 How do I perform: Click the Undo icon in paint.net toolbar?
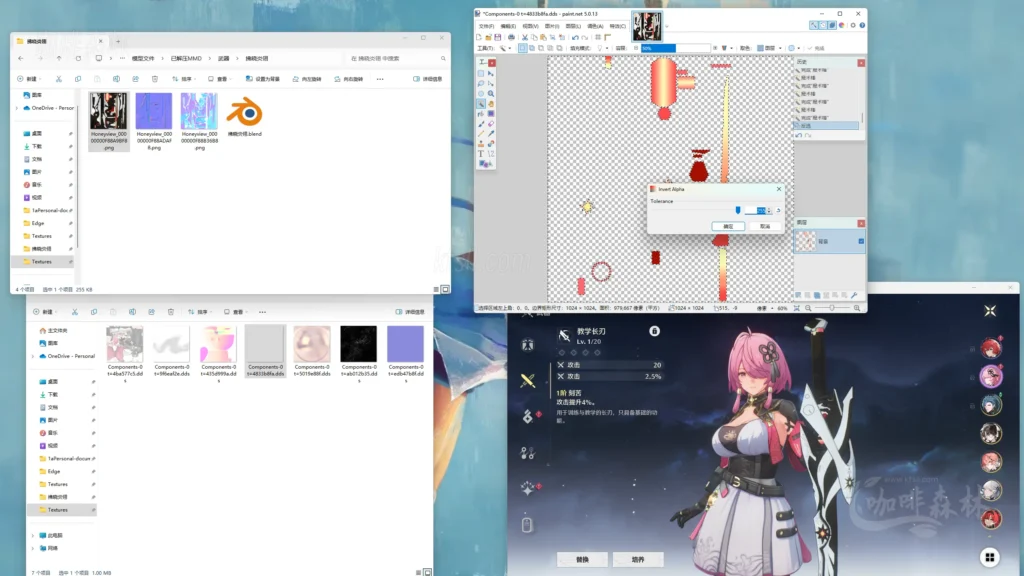tap(576, 37)
